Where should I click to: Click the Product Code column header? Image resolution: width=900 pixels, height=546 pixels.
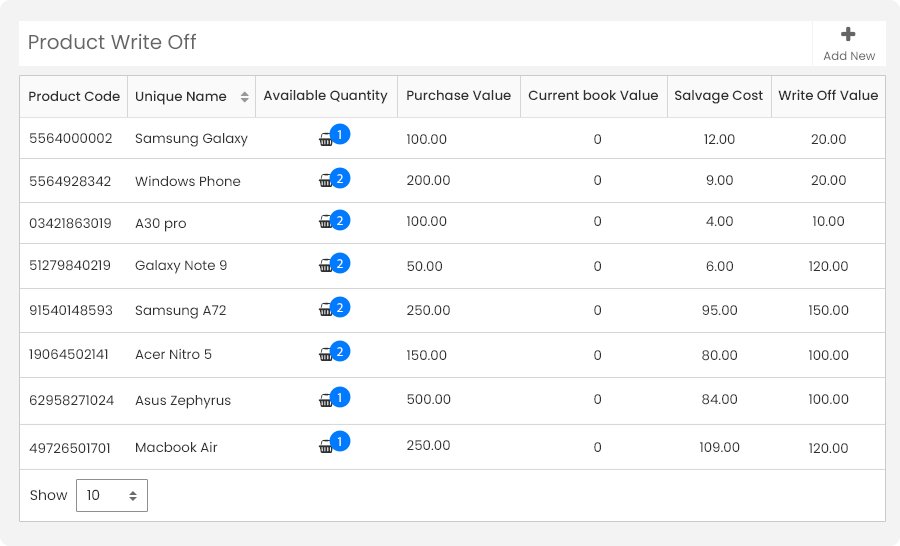[x=74, y=96]
